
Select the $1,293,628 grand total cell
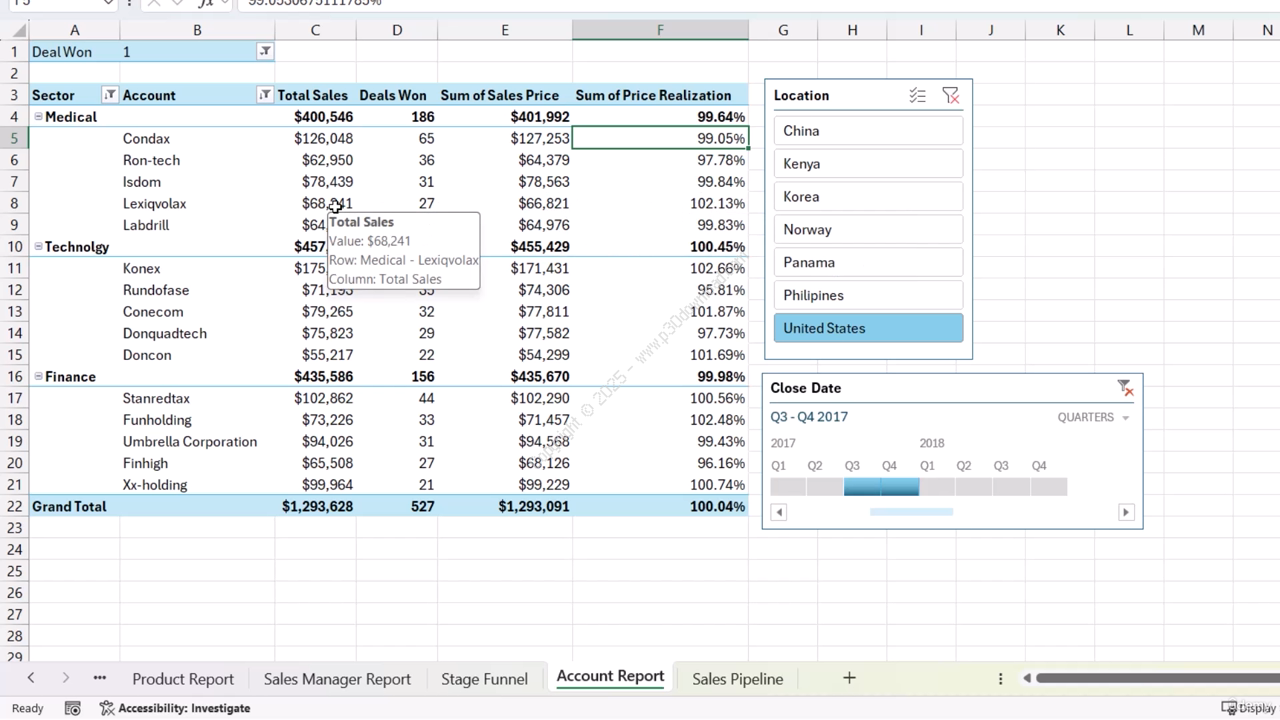[x=315, y=507]
